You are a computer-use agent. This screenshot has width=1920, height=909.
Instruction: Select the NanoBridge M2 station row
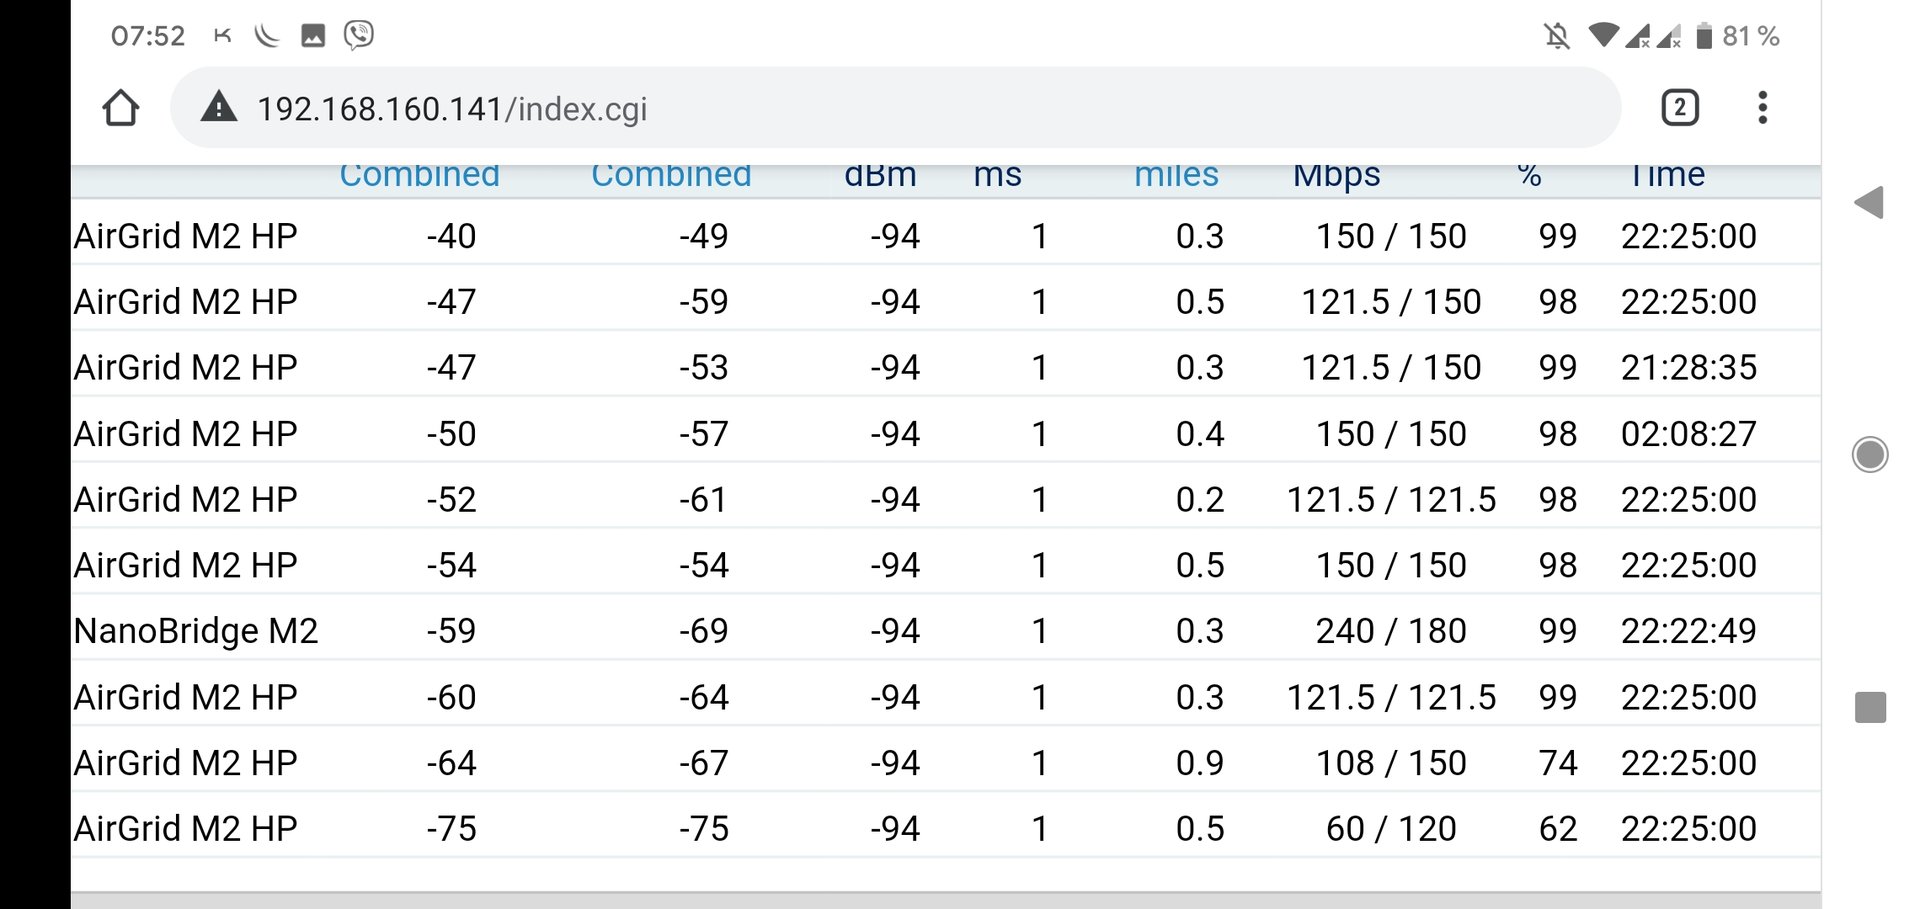pyautogui.click(x=196, y=631)
